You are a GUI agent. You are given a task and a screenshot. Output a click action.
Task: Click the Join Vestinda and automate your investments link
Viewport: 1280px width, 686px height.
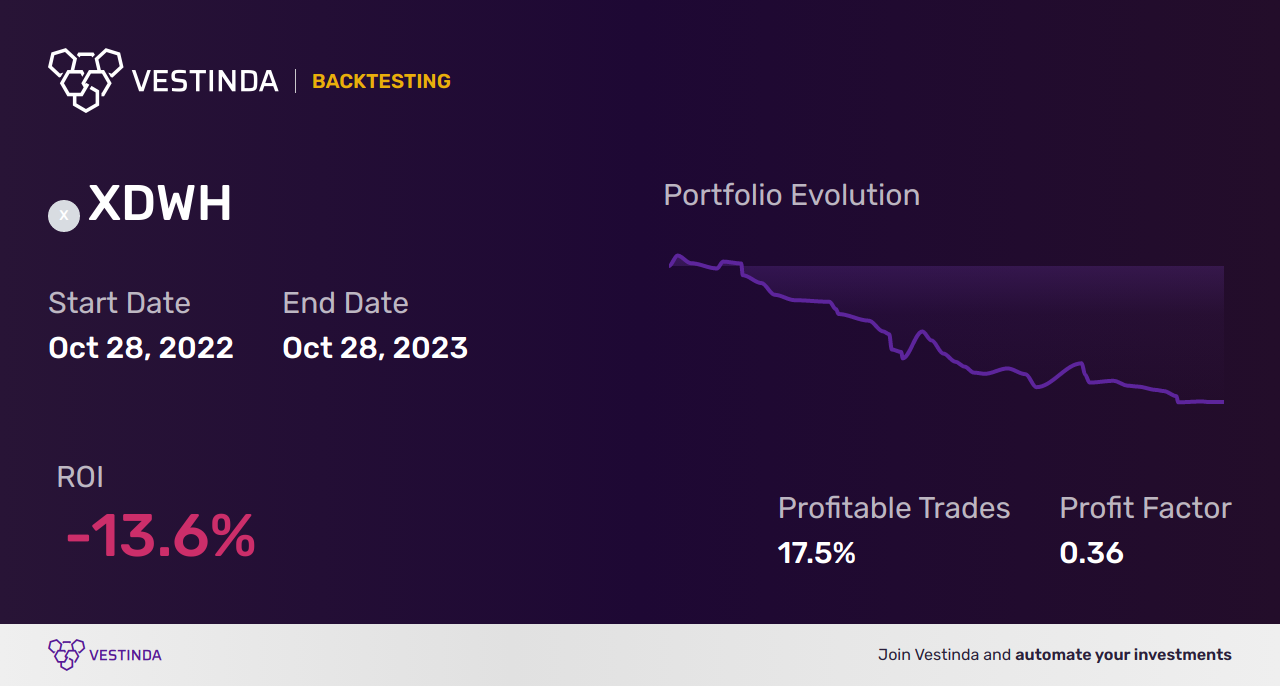1055,655
